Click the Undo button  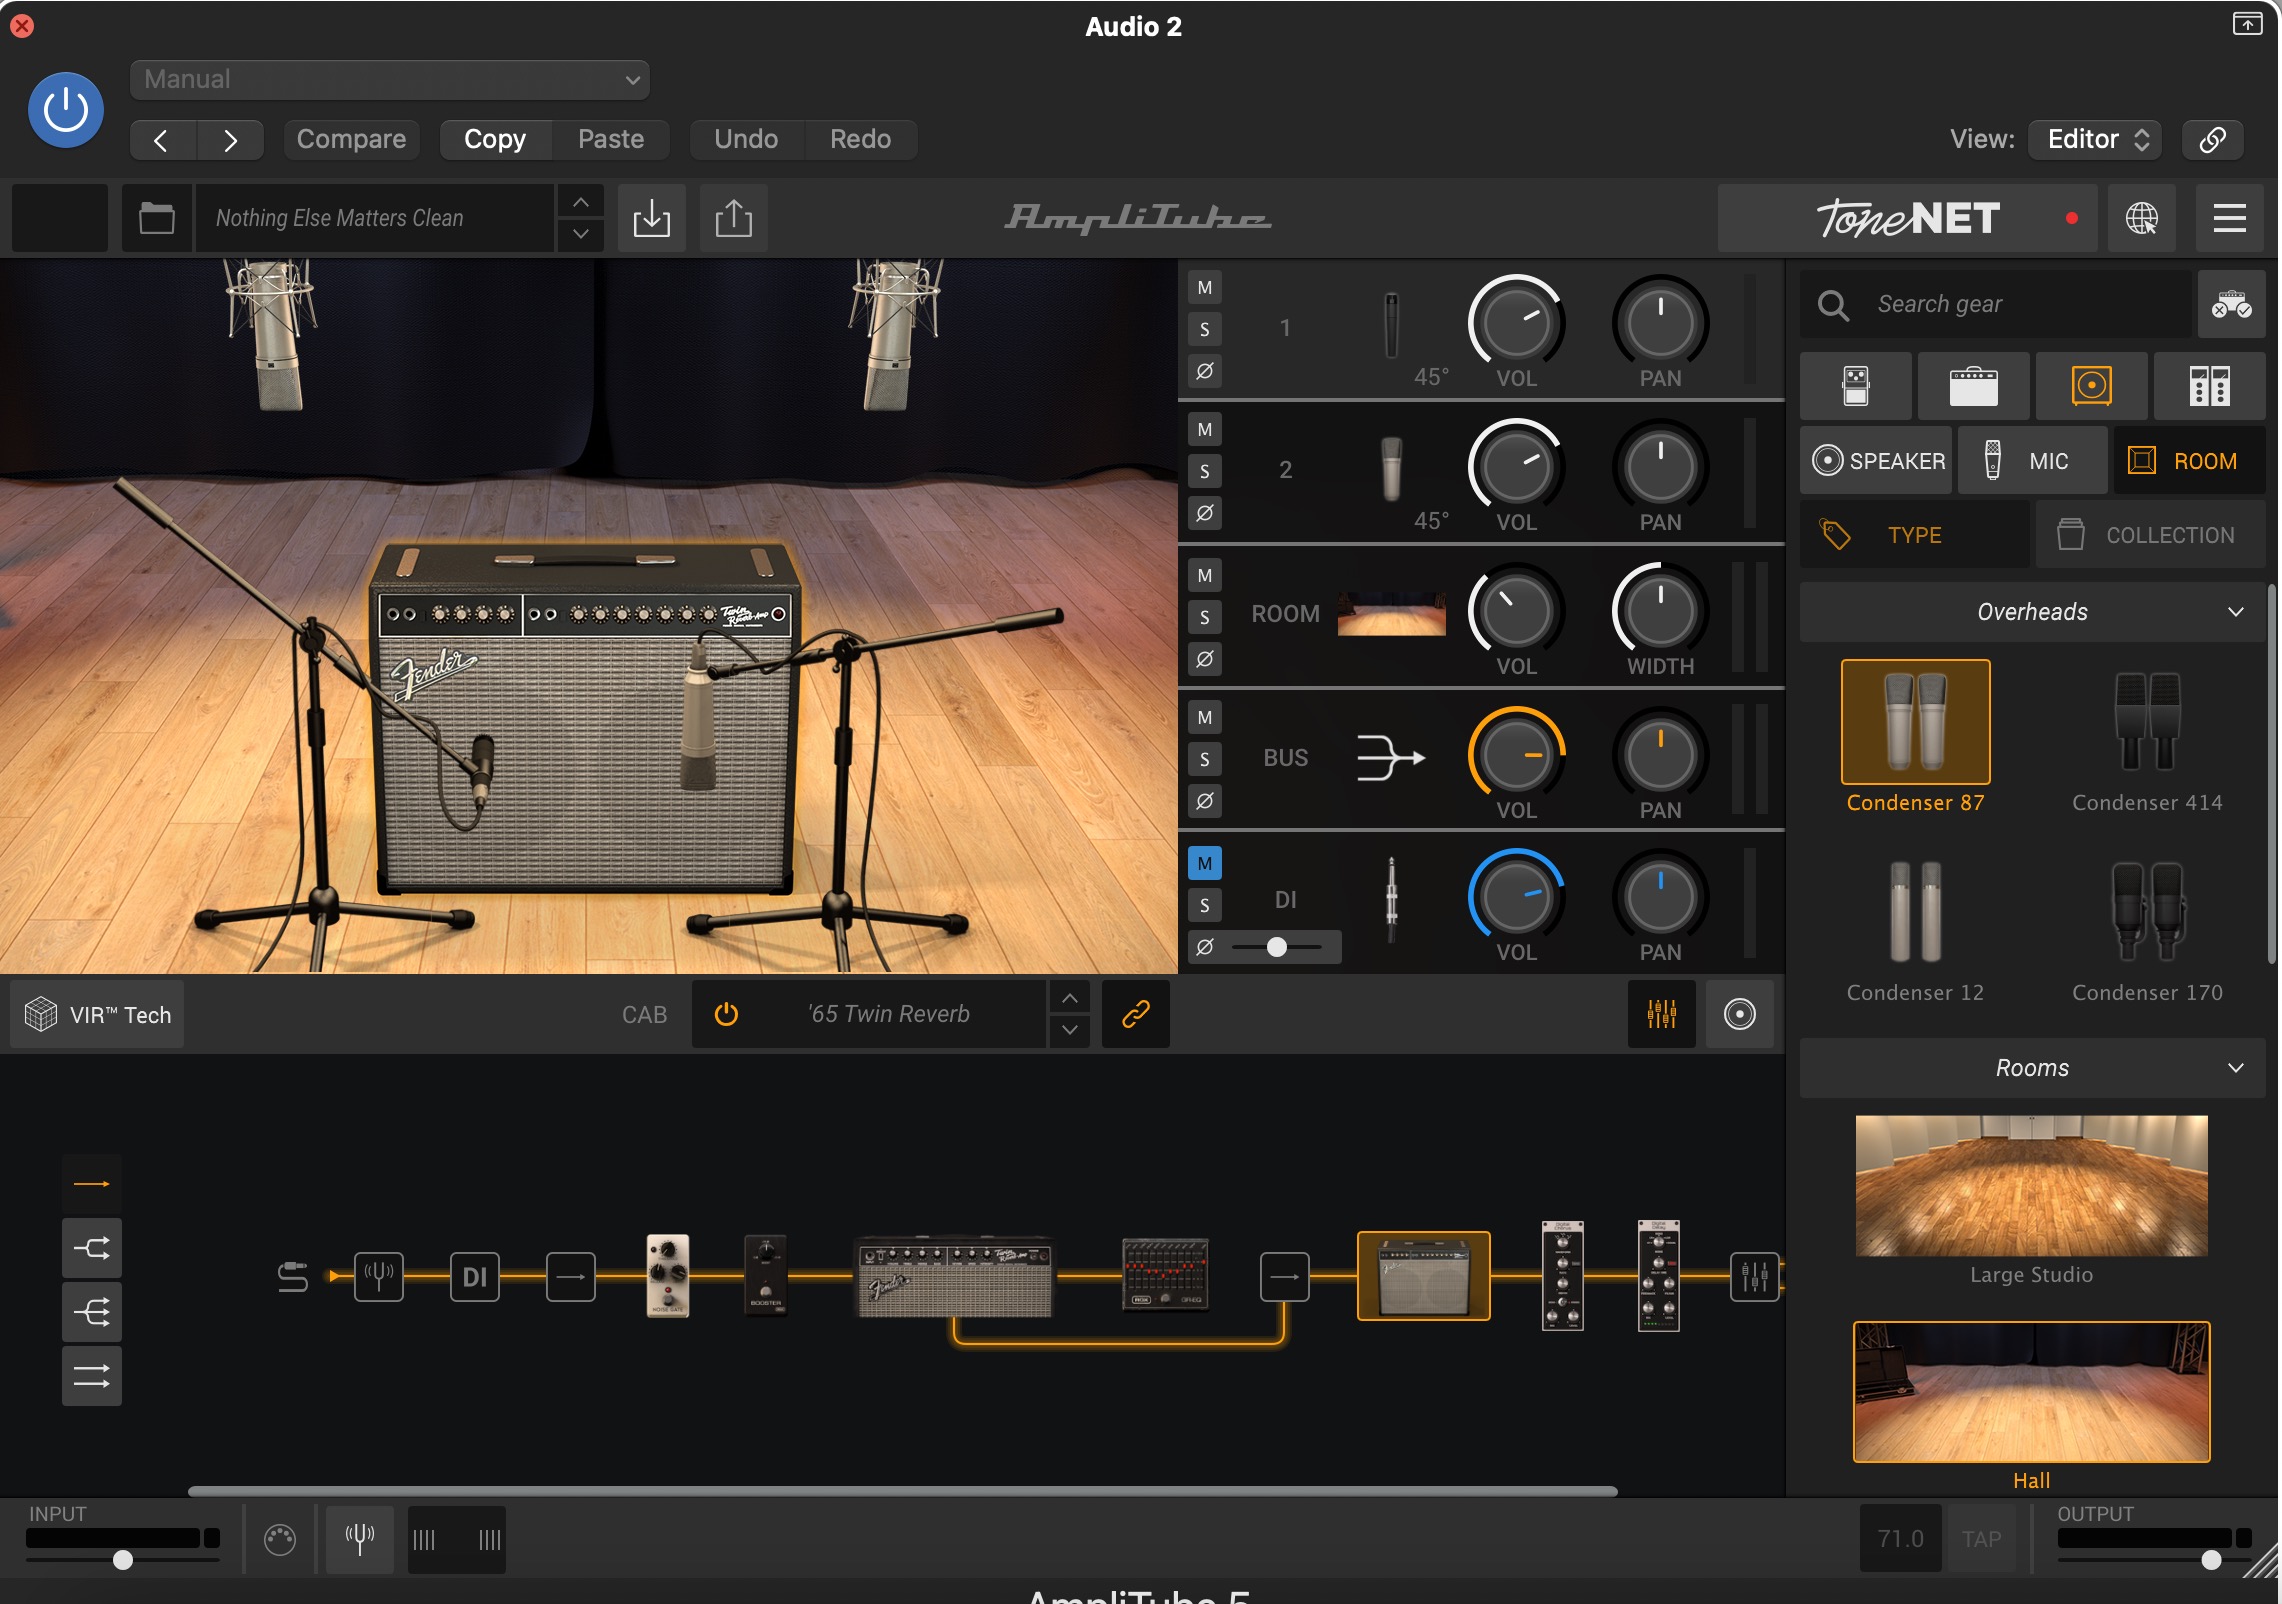[746, 139]
